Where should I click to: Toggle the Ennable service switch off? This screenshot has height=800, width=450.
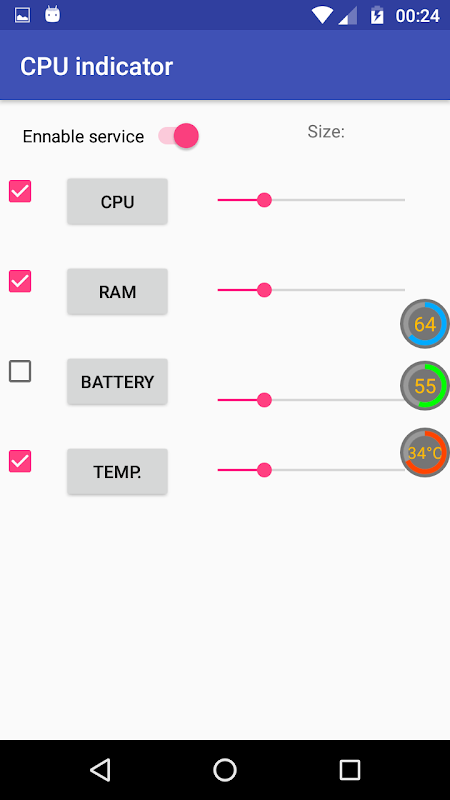point(178,136)
